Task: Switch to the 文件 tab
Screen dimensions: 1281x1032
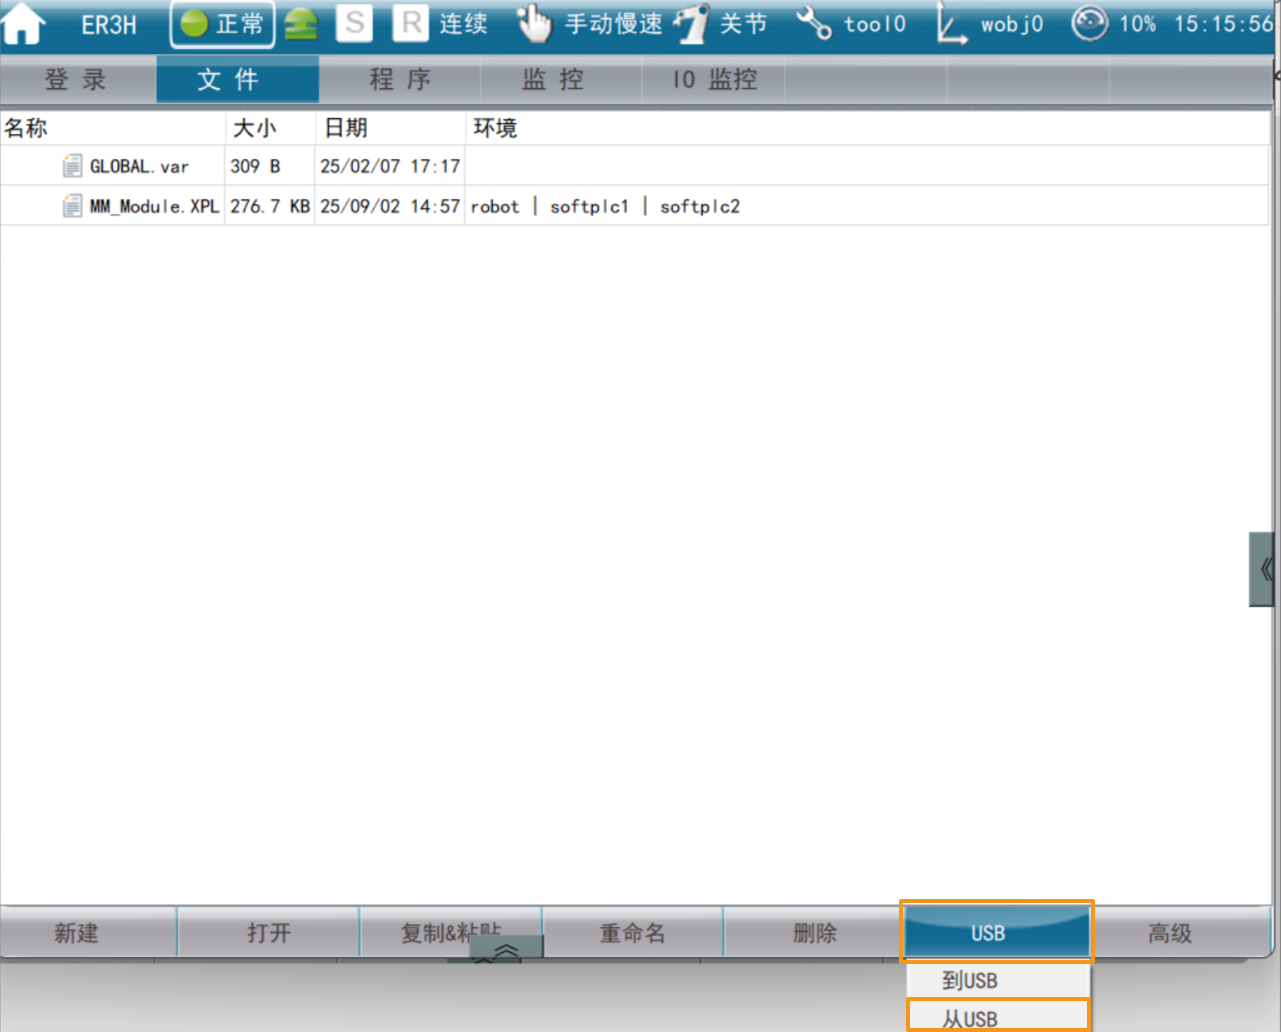Action: (237, 80)
